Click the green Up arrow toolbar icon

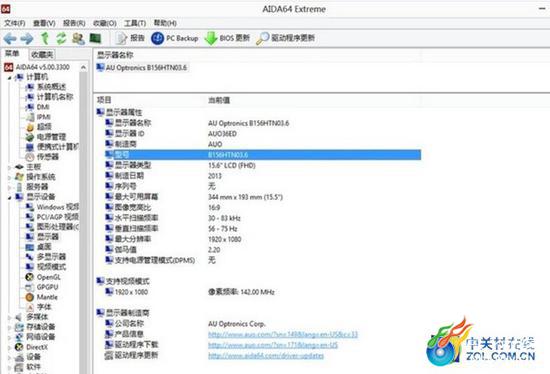pos(45,38)
